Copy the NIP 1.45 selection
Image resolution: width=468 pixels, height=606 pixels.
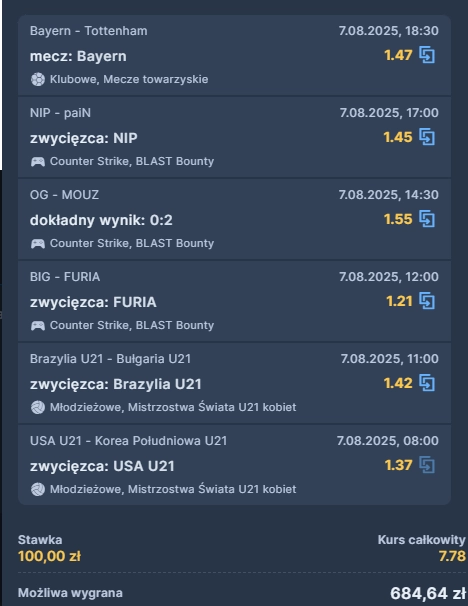[x=427, y=137]
